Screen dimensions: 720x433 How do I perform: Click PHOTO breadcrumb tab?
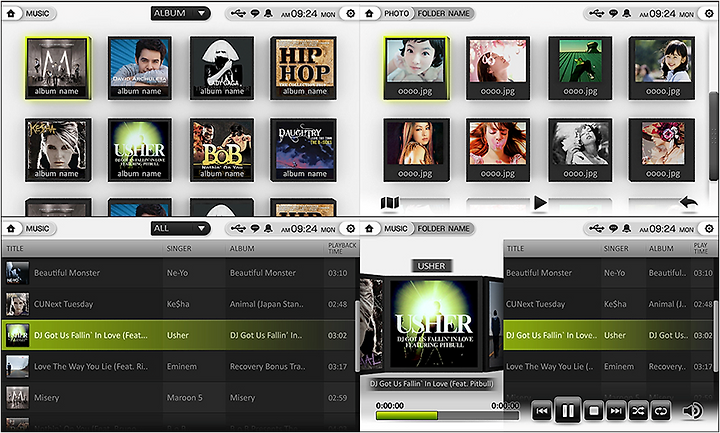(x=396, y=13)
